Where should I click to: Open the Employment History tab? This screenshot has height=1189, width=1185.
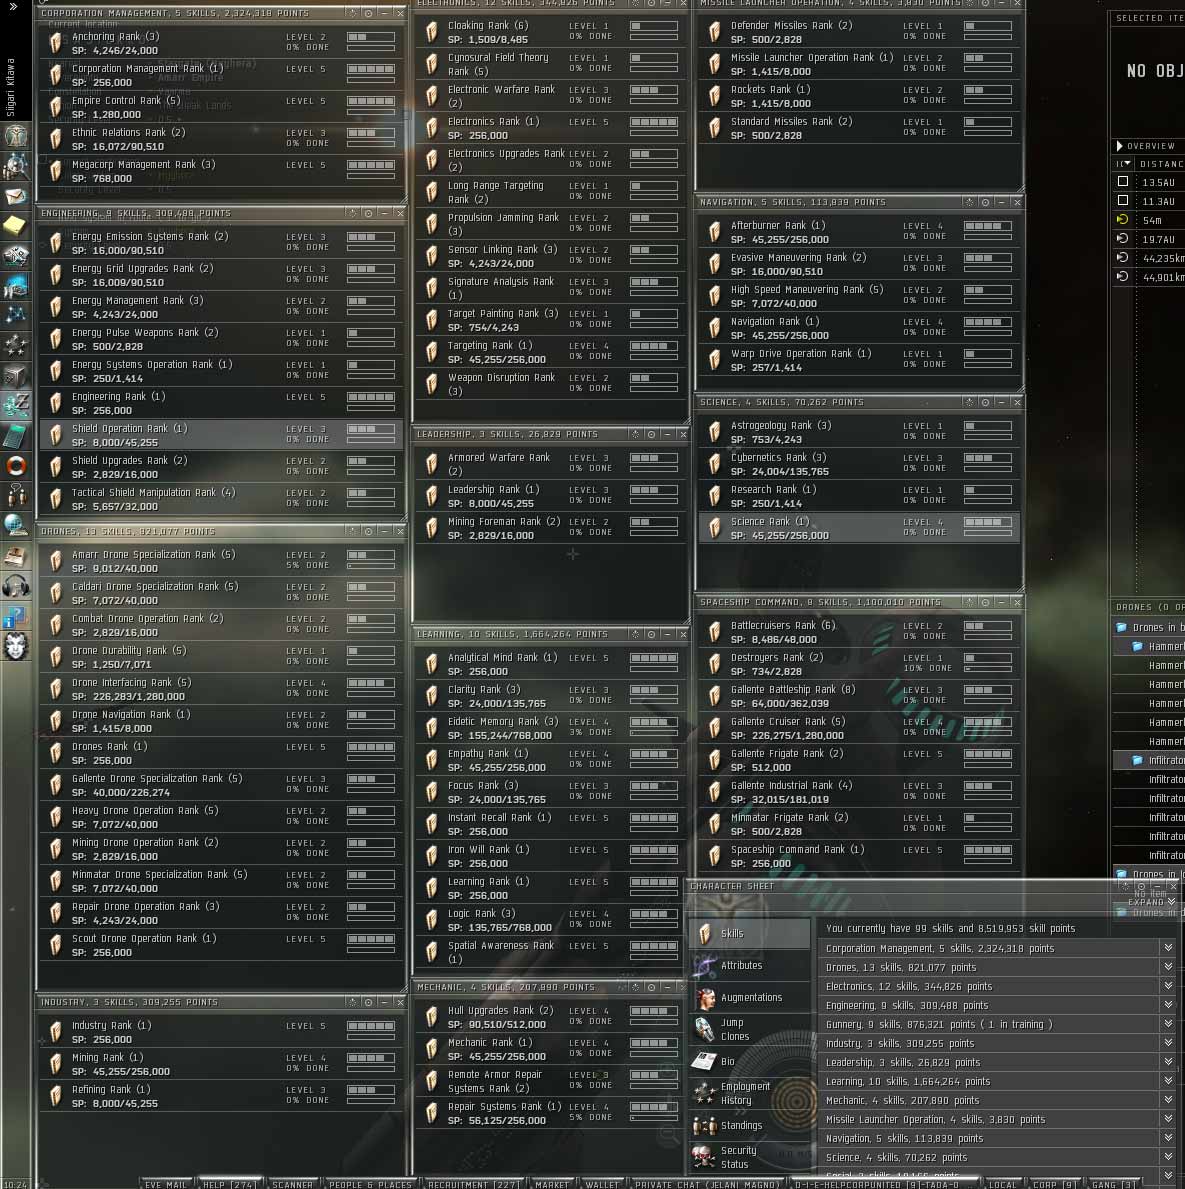point(749,1093)
